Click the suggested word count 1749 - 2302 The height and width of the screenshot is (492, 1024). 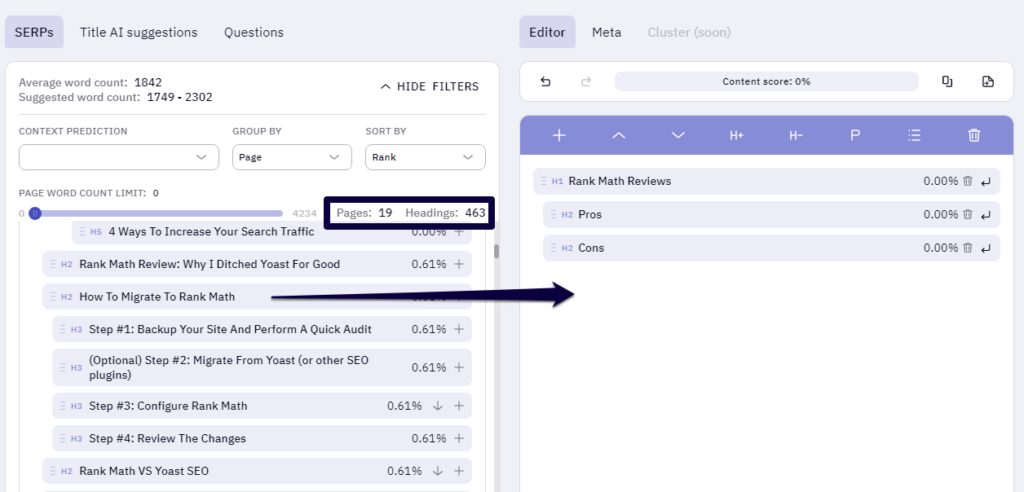coord(180,97)
